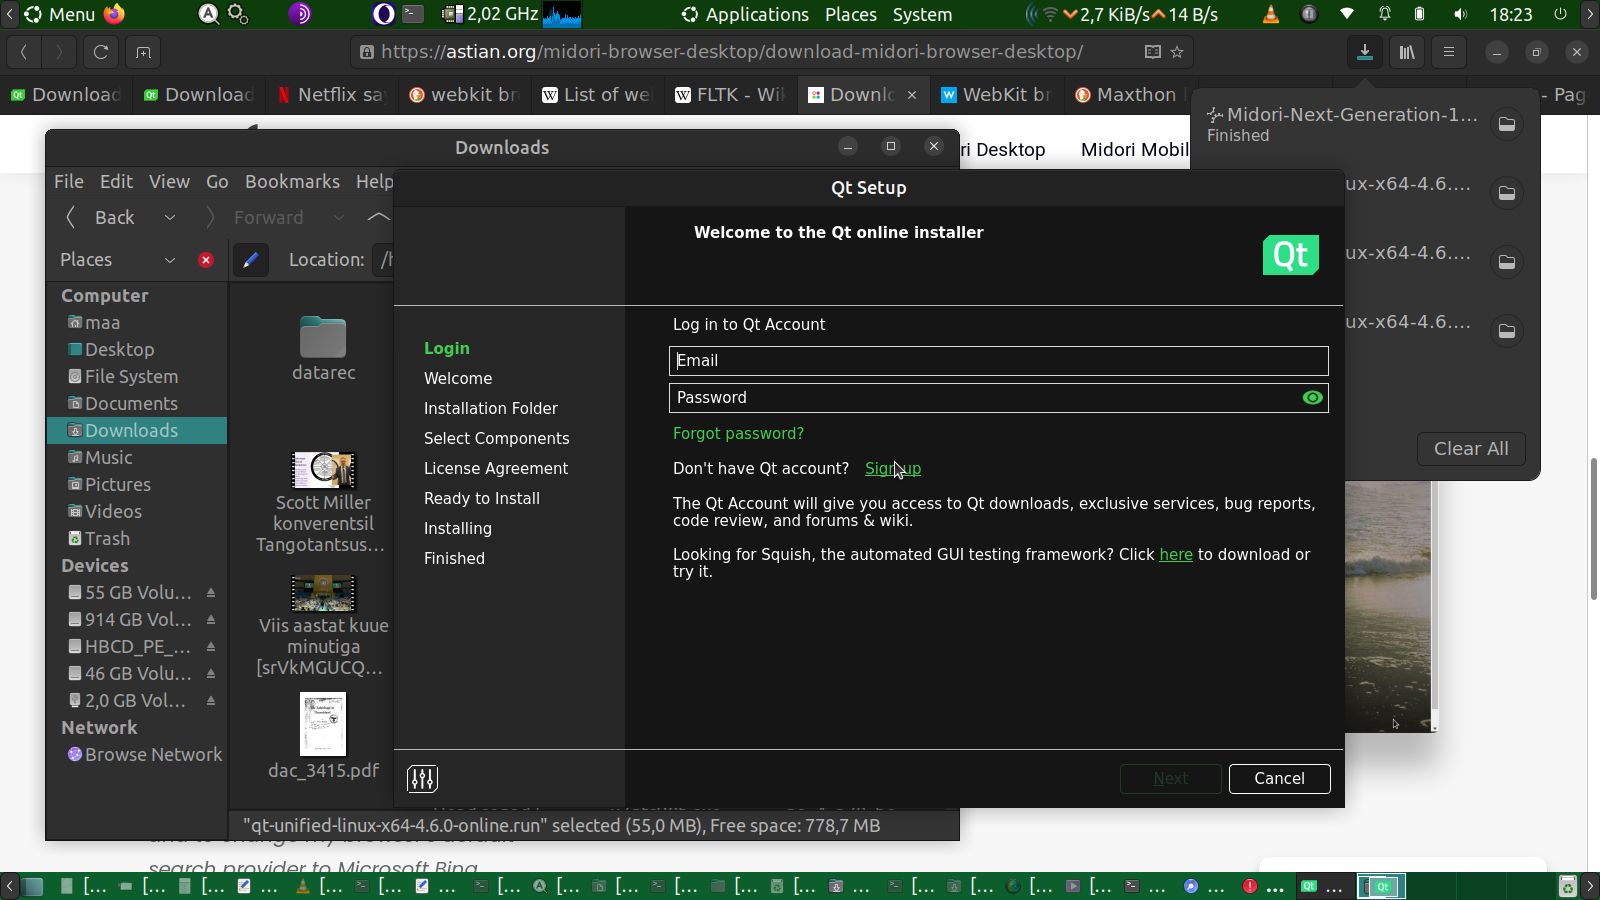This screenshot has width=1600, height=900.
Task: Open Bookmarks menu in Downloads window
Action: 292,182
